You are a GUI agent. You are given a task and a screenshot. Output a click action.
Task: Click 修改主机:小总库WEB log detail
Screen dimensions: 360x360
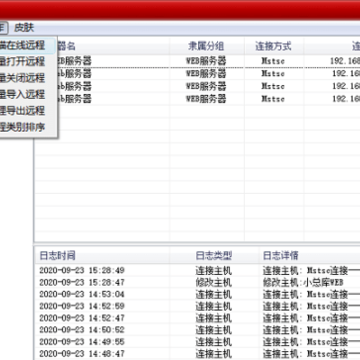pyautogui.click(x=303, y=283)
